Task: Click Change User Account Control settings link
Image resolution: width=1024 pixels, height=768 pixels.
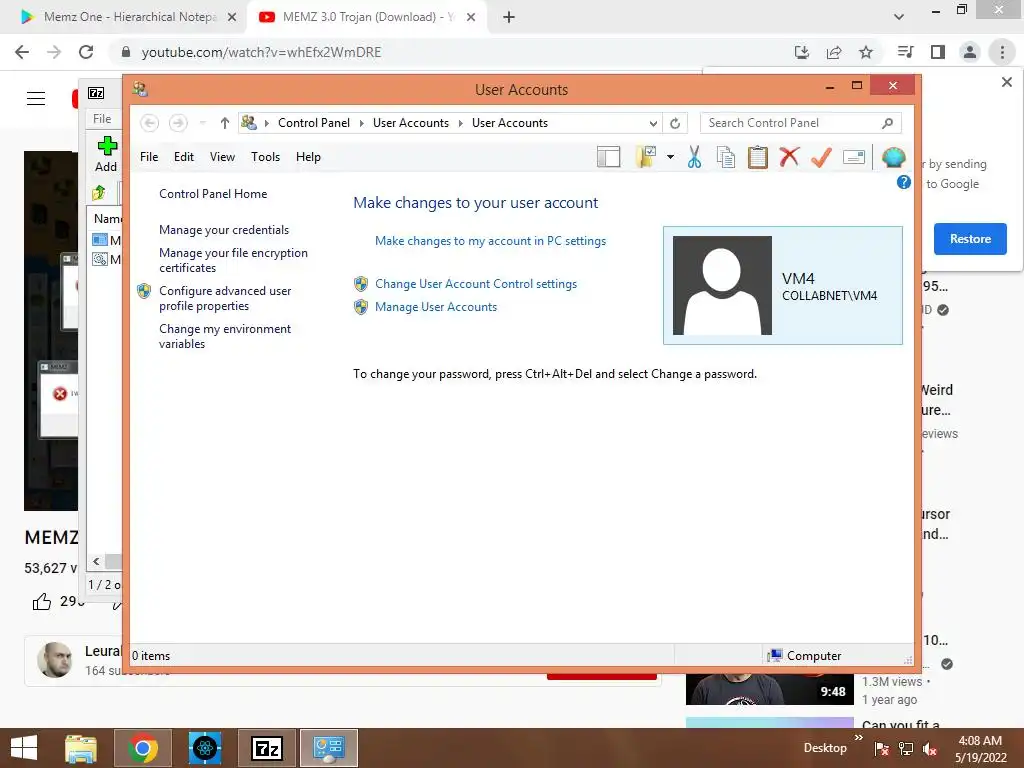Action: click(x=476, y=284)
